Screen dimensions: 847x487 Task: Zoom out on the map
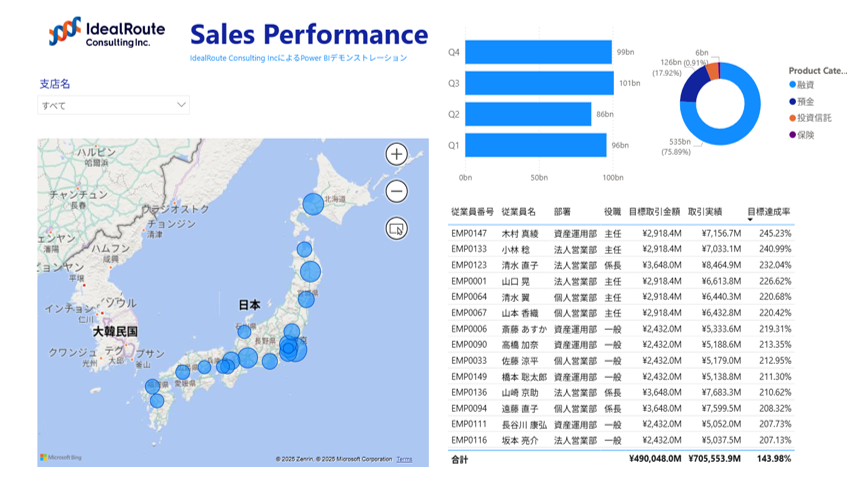pos(396,191)
